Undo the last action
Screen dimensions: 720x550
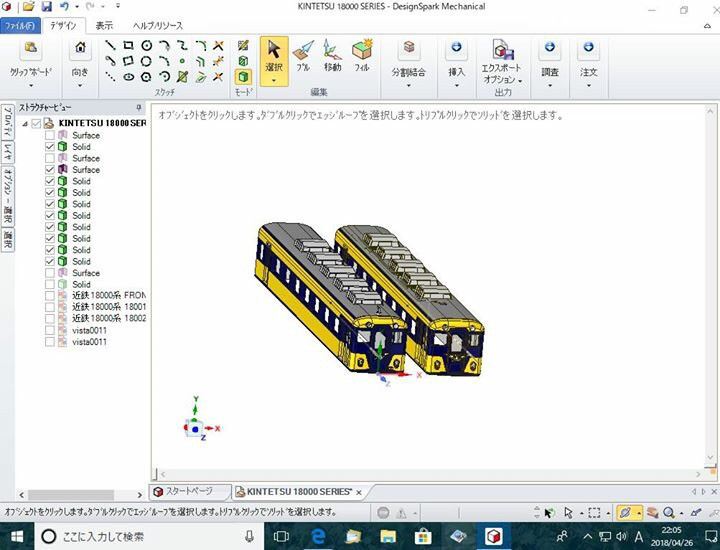coord(64,6)
